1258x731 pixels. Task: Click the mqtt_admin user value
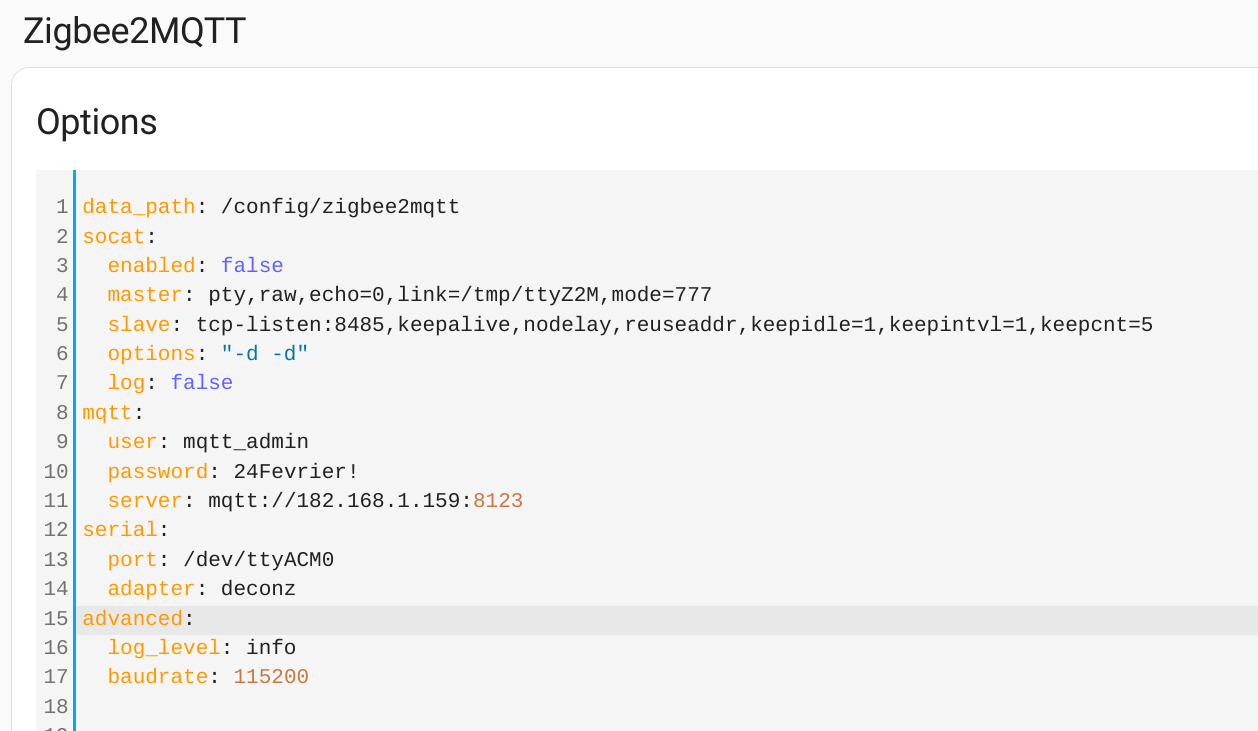tap(246, 442)
